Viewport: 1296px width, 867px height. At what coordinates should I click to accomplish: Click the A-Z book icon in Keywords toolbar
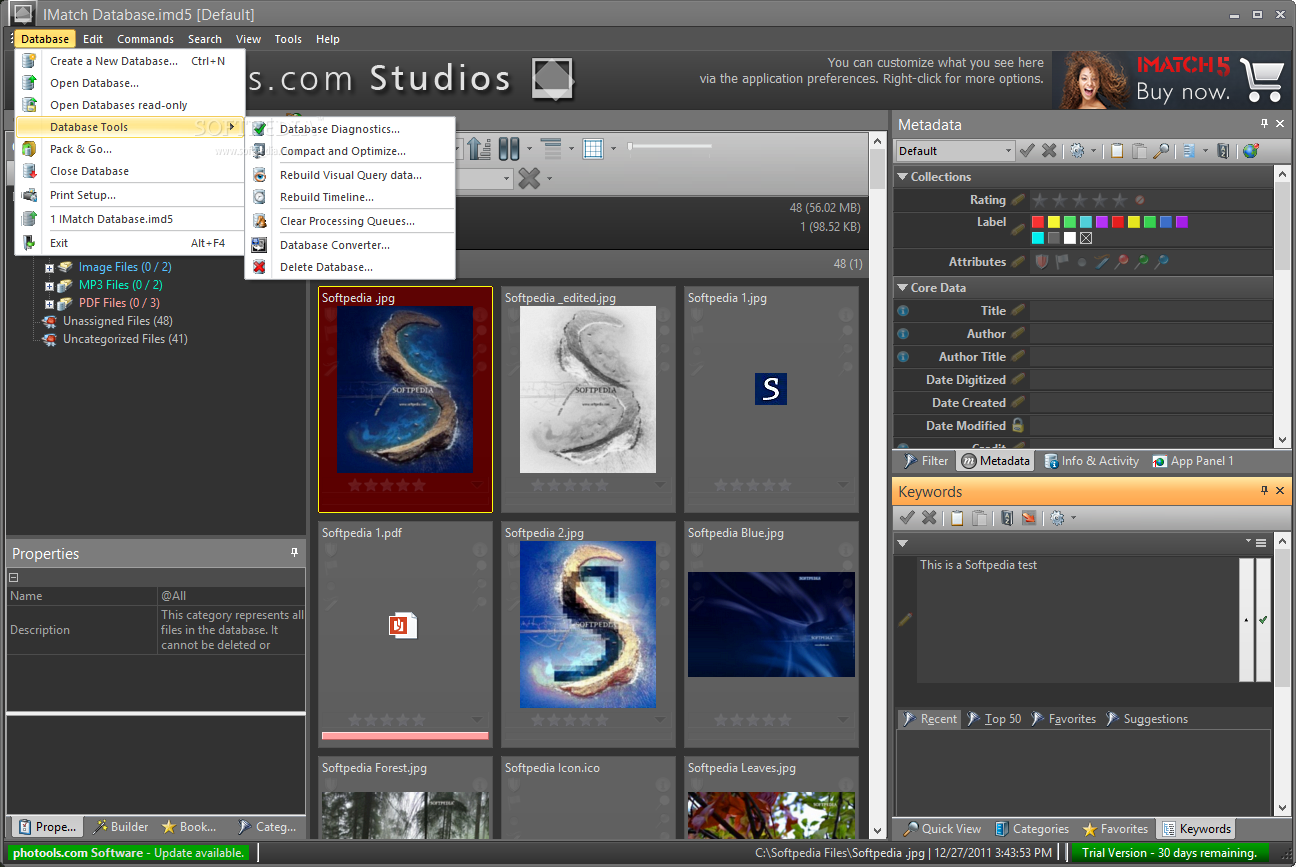tap(1007, 518)
